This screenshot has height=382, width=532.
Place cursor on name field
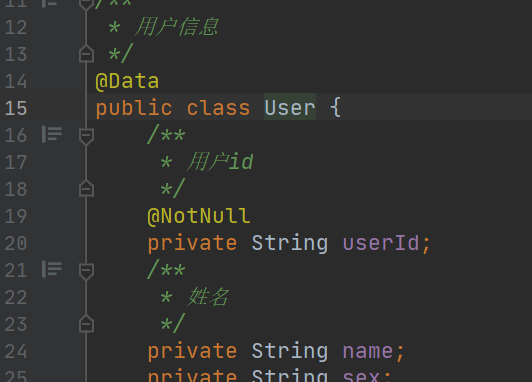pos(368,351)
